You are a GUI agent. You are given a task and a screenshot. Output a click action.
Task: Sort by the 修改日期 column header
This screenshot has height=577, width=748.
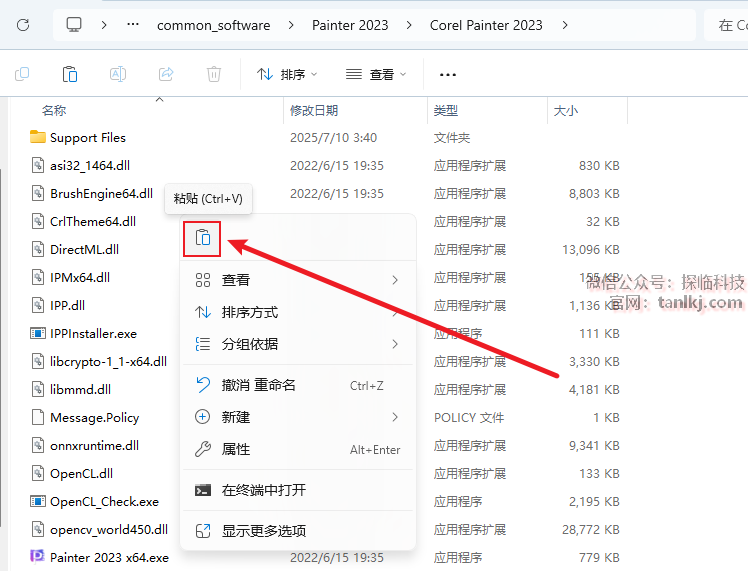pos(314,110)
